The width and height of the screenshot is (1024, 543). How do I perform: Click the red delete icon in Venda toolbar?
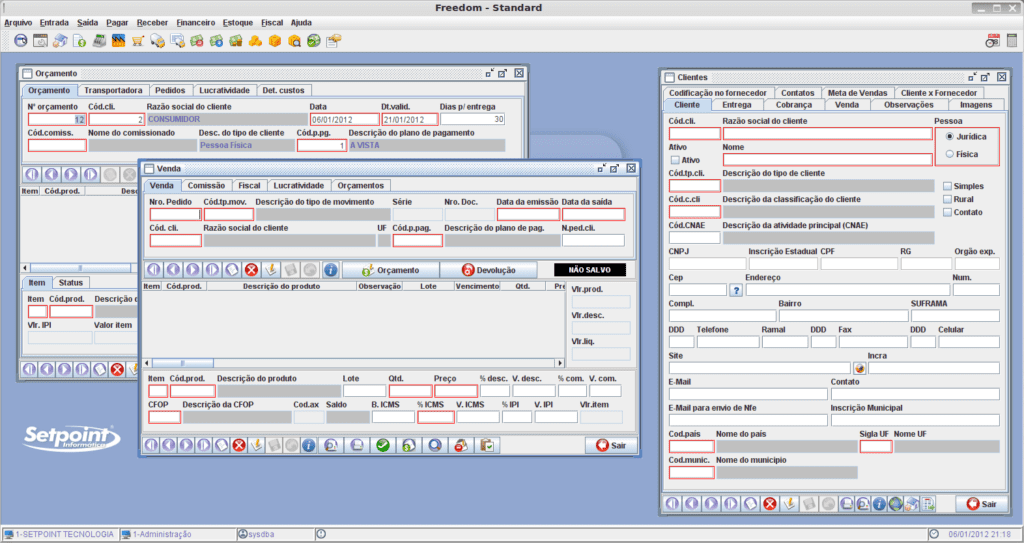click(x=252, y=270)
